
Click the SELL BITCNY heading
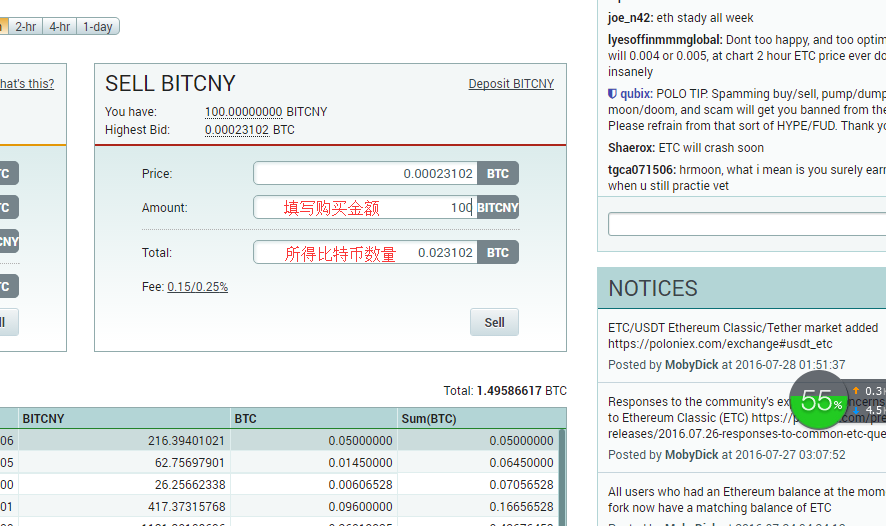170,84
